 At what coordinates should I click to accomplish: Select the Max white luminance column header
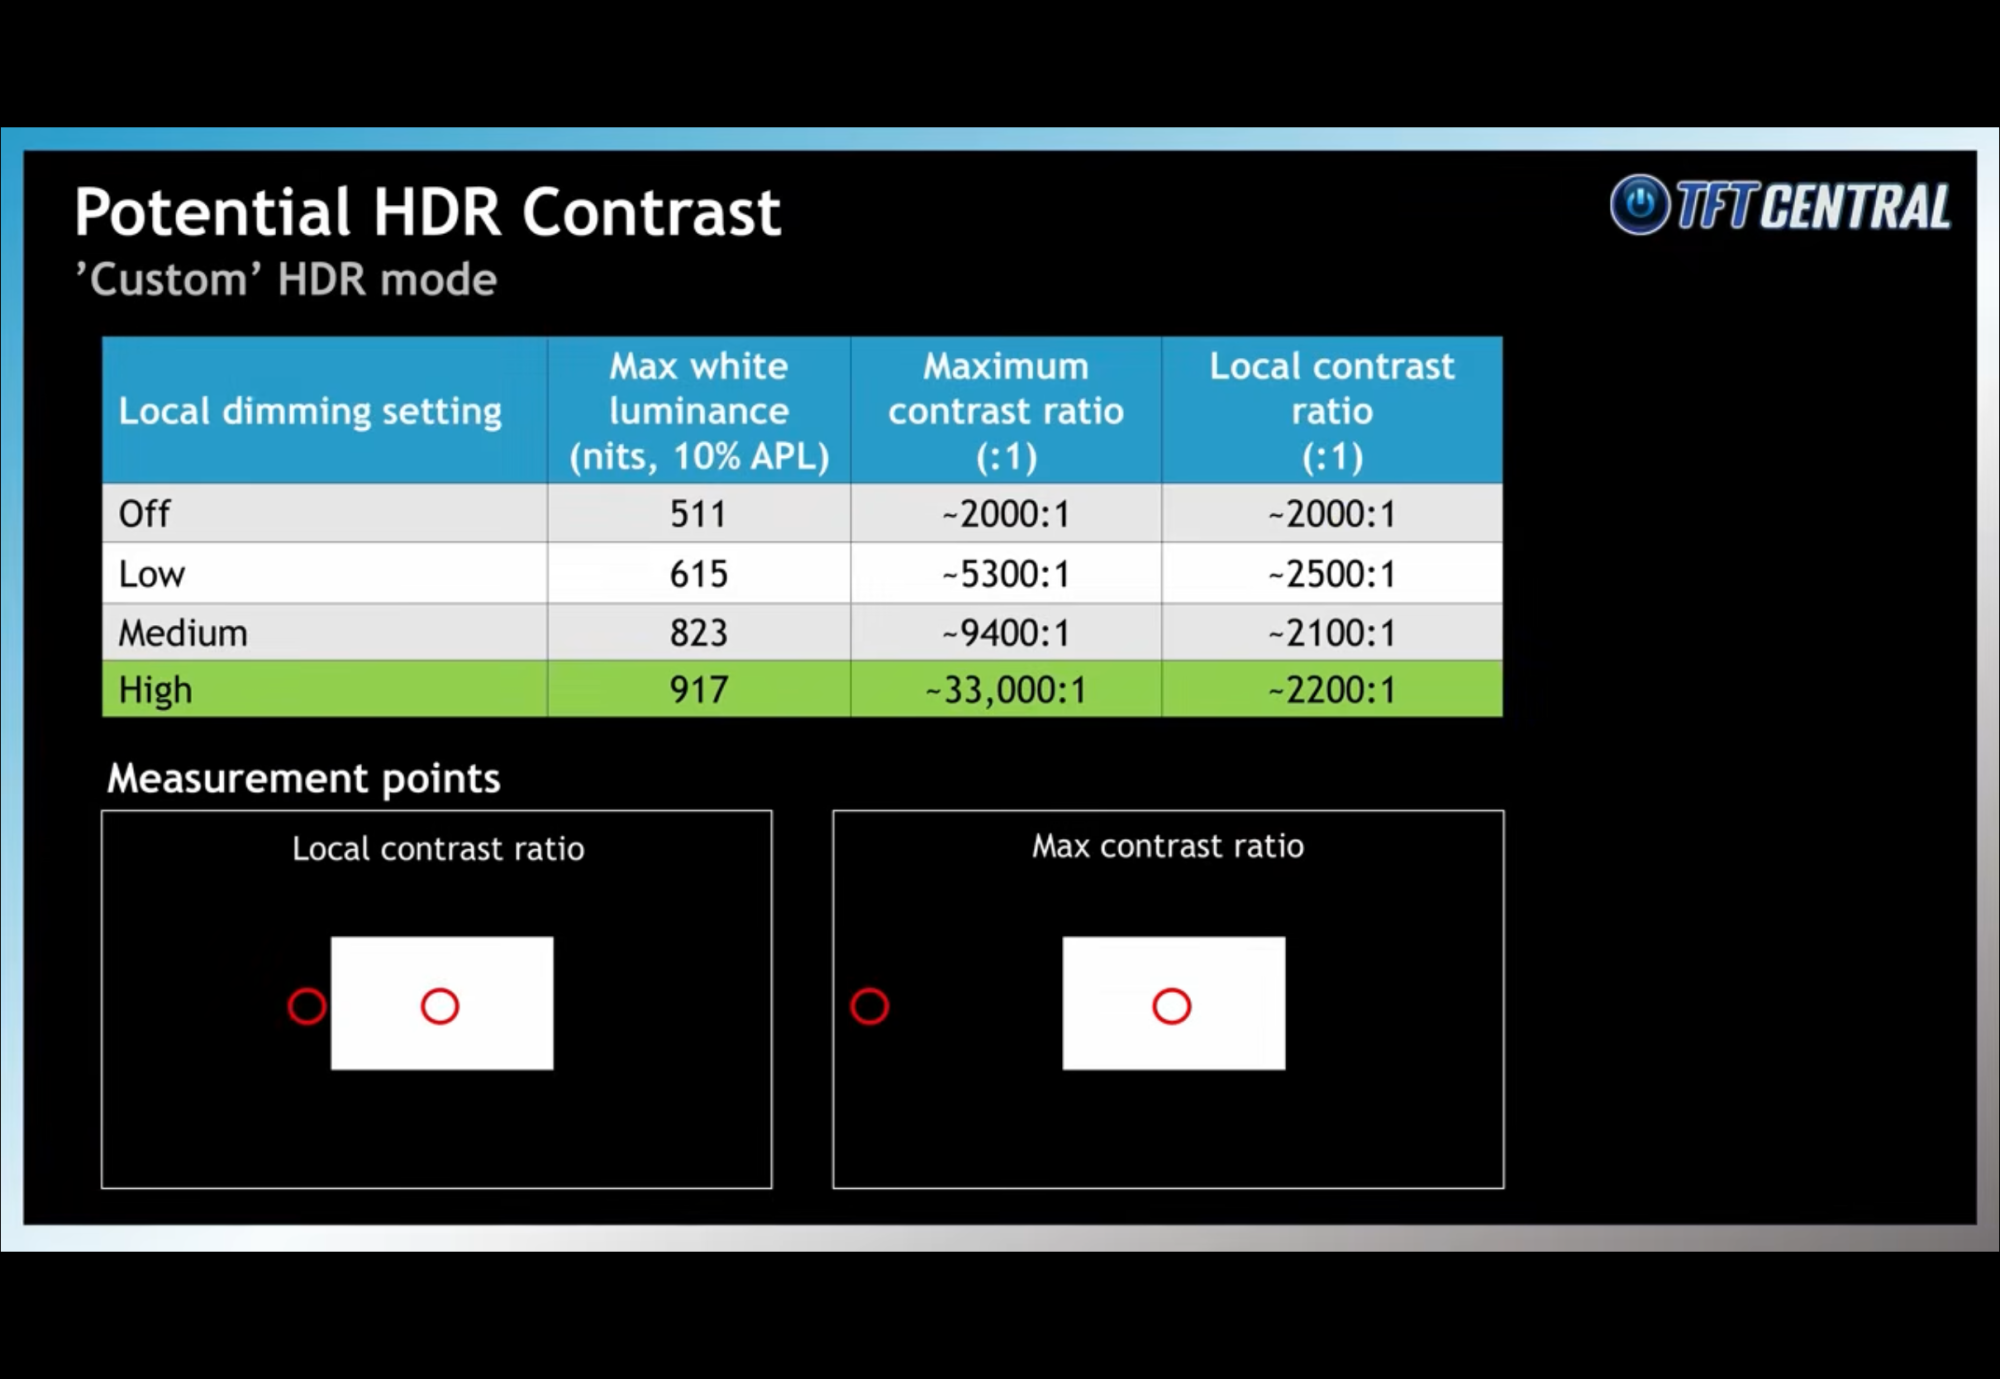pos(699,411)
